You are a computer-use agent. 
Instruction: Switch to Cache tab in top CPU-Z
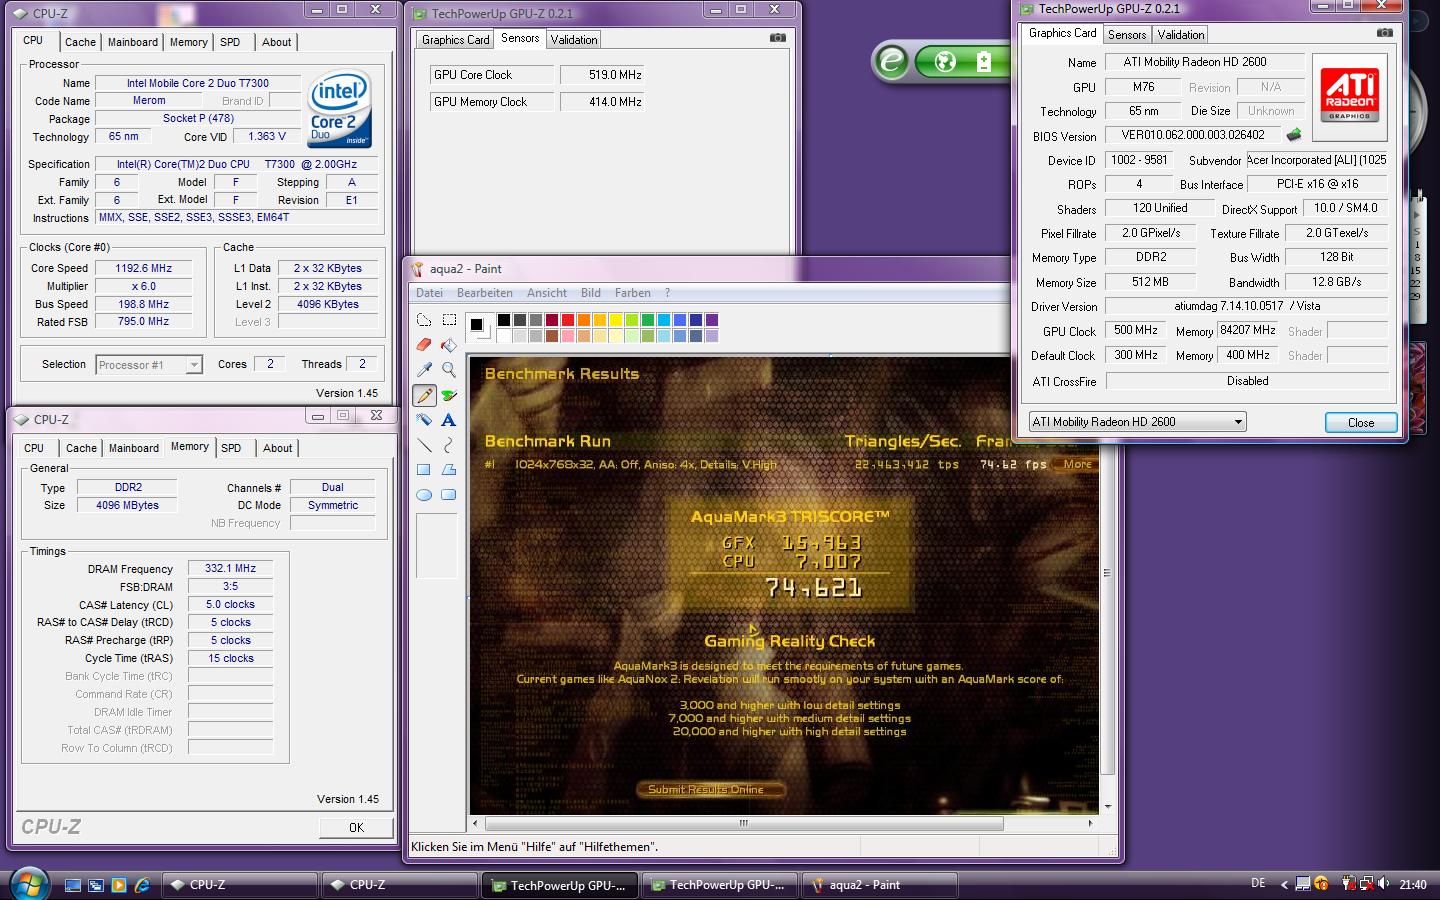coord(80,42)
